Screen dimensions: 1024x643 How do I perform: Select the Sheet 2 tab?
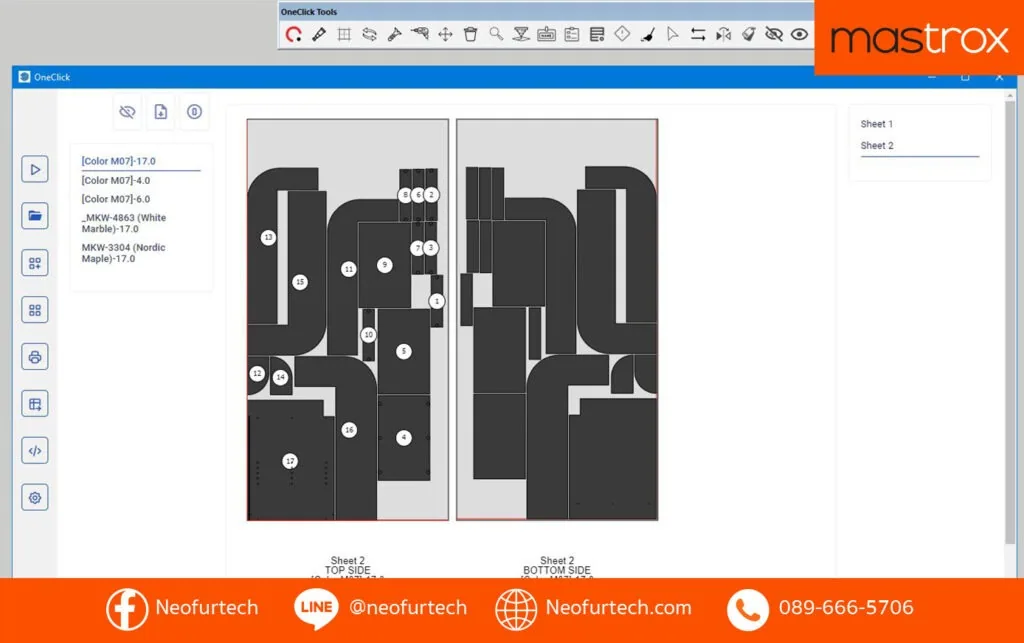click(x=876, y=145)
